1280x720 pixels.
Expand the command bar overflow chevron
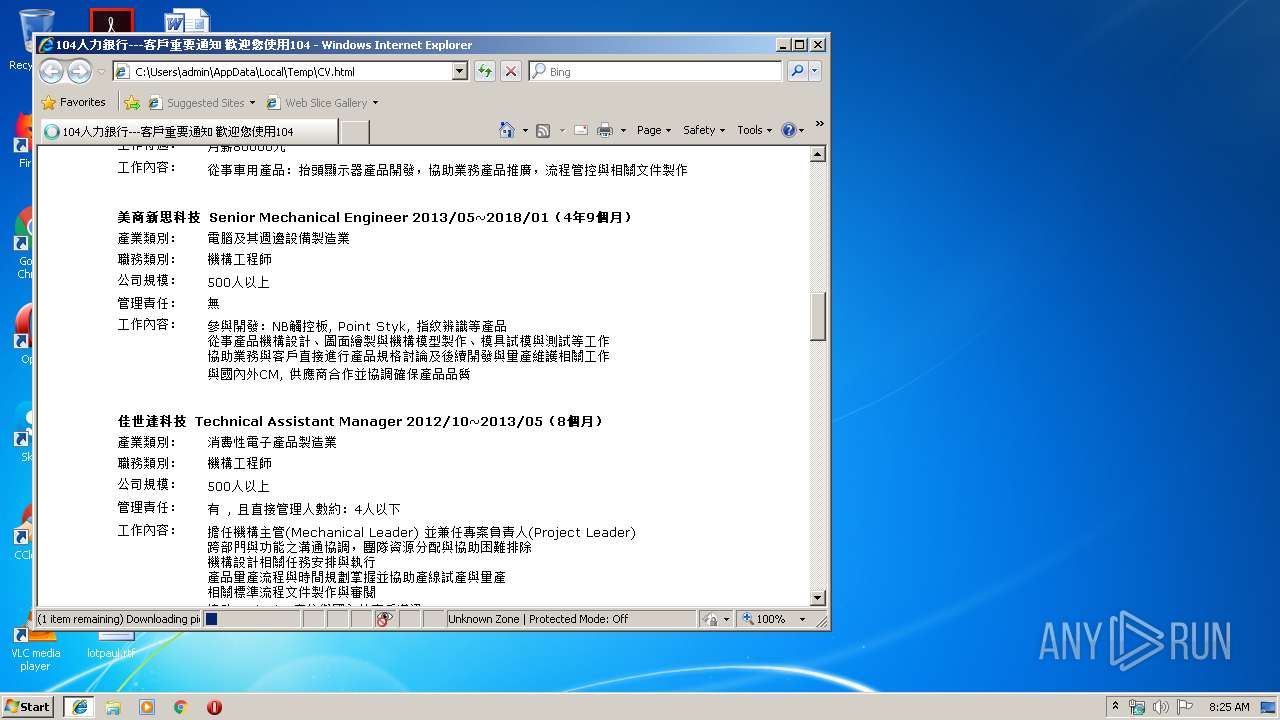[x=819, y=124]
